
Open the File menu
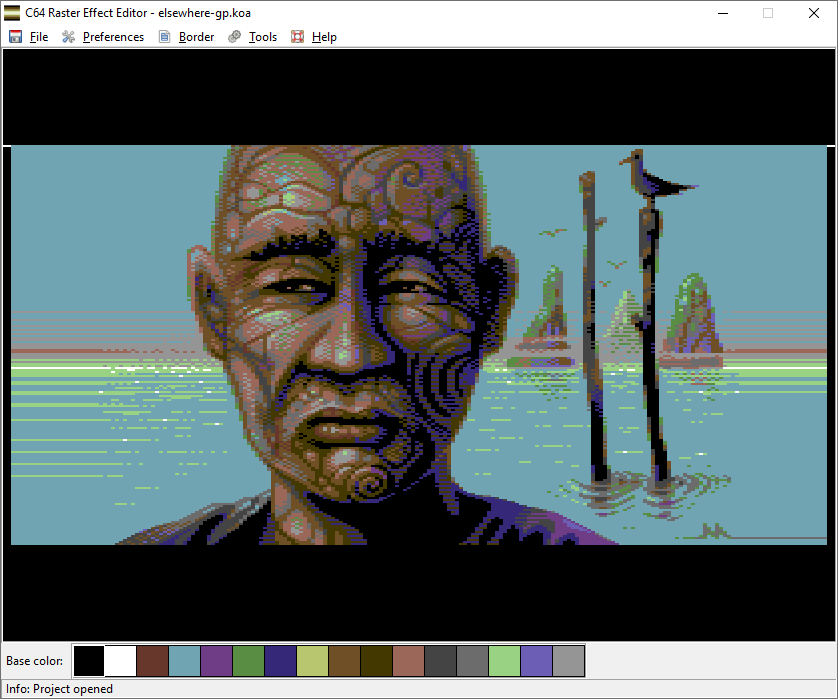click(39, 37)
